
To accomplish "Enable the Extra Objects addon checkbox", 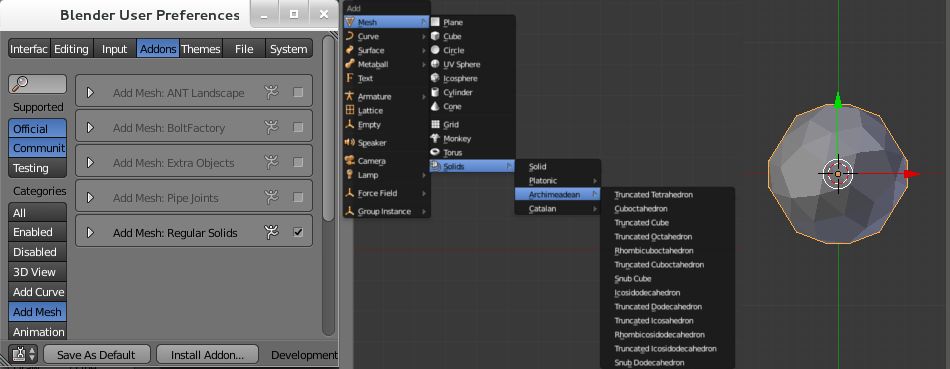I will click(x=298, y=162).
